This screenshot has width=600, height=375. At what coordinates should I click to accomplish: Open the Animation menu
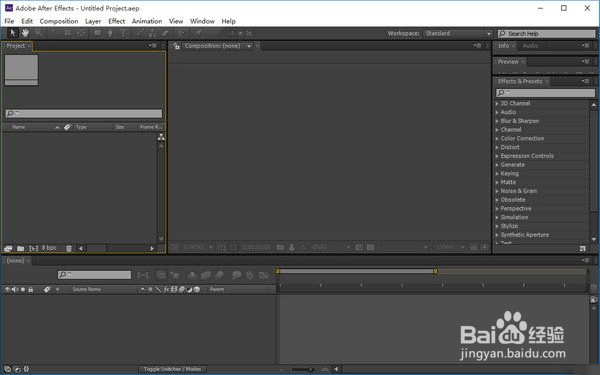point(147,21)
